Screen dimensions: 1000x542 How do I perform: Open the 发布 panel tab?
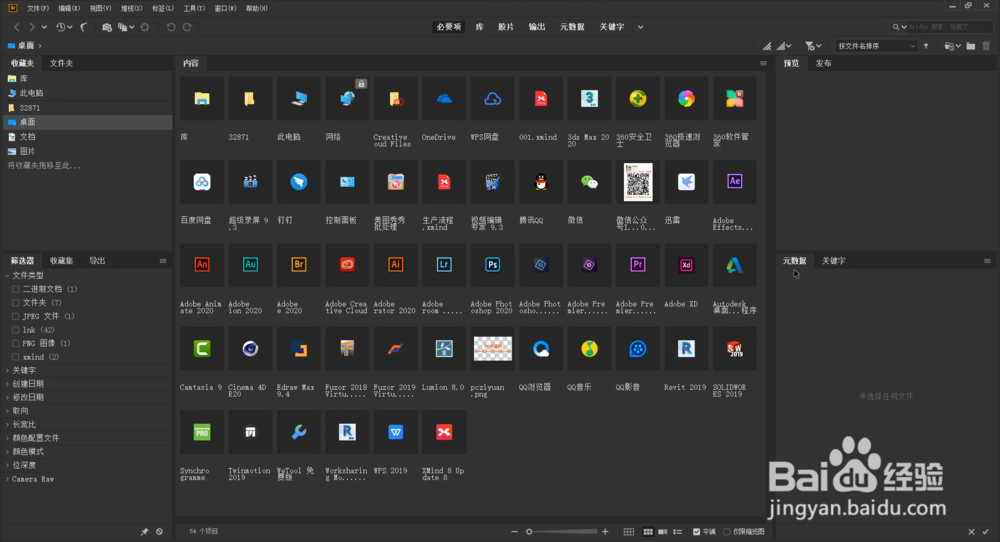(x=823, y=63)
